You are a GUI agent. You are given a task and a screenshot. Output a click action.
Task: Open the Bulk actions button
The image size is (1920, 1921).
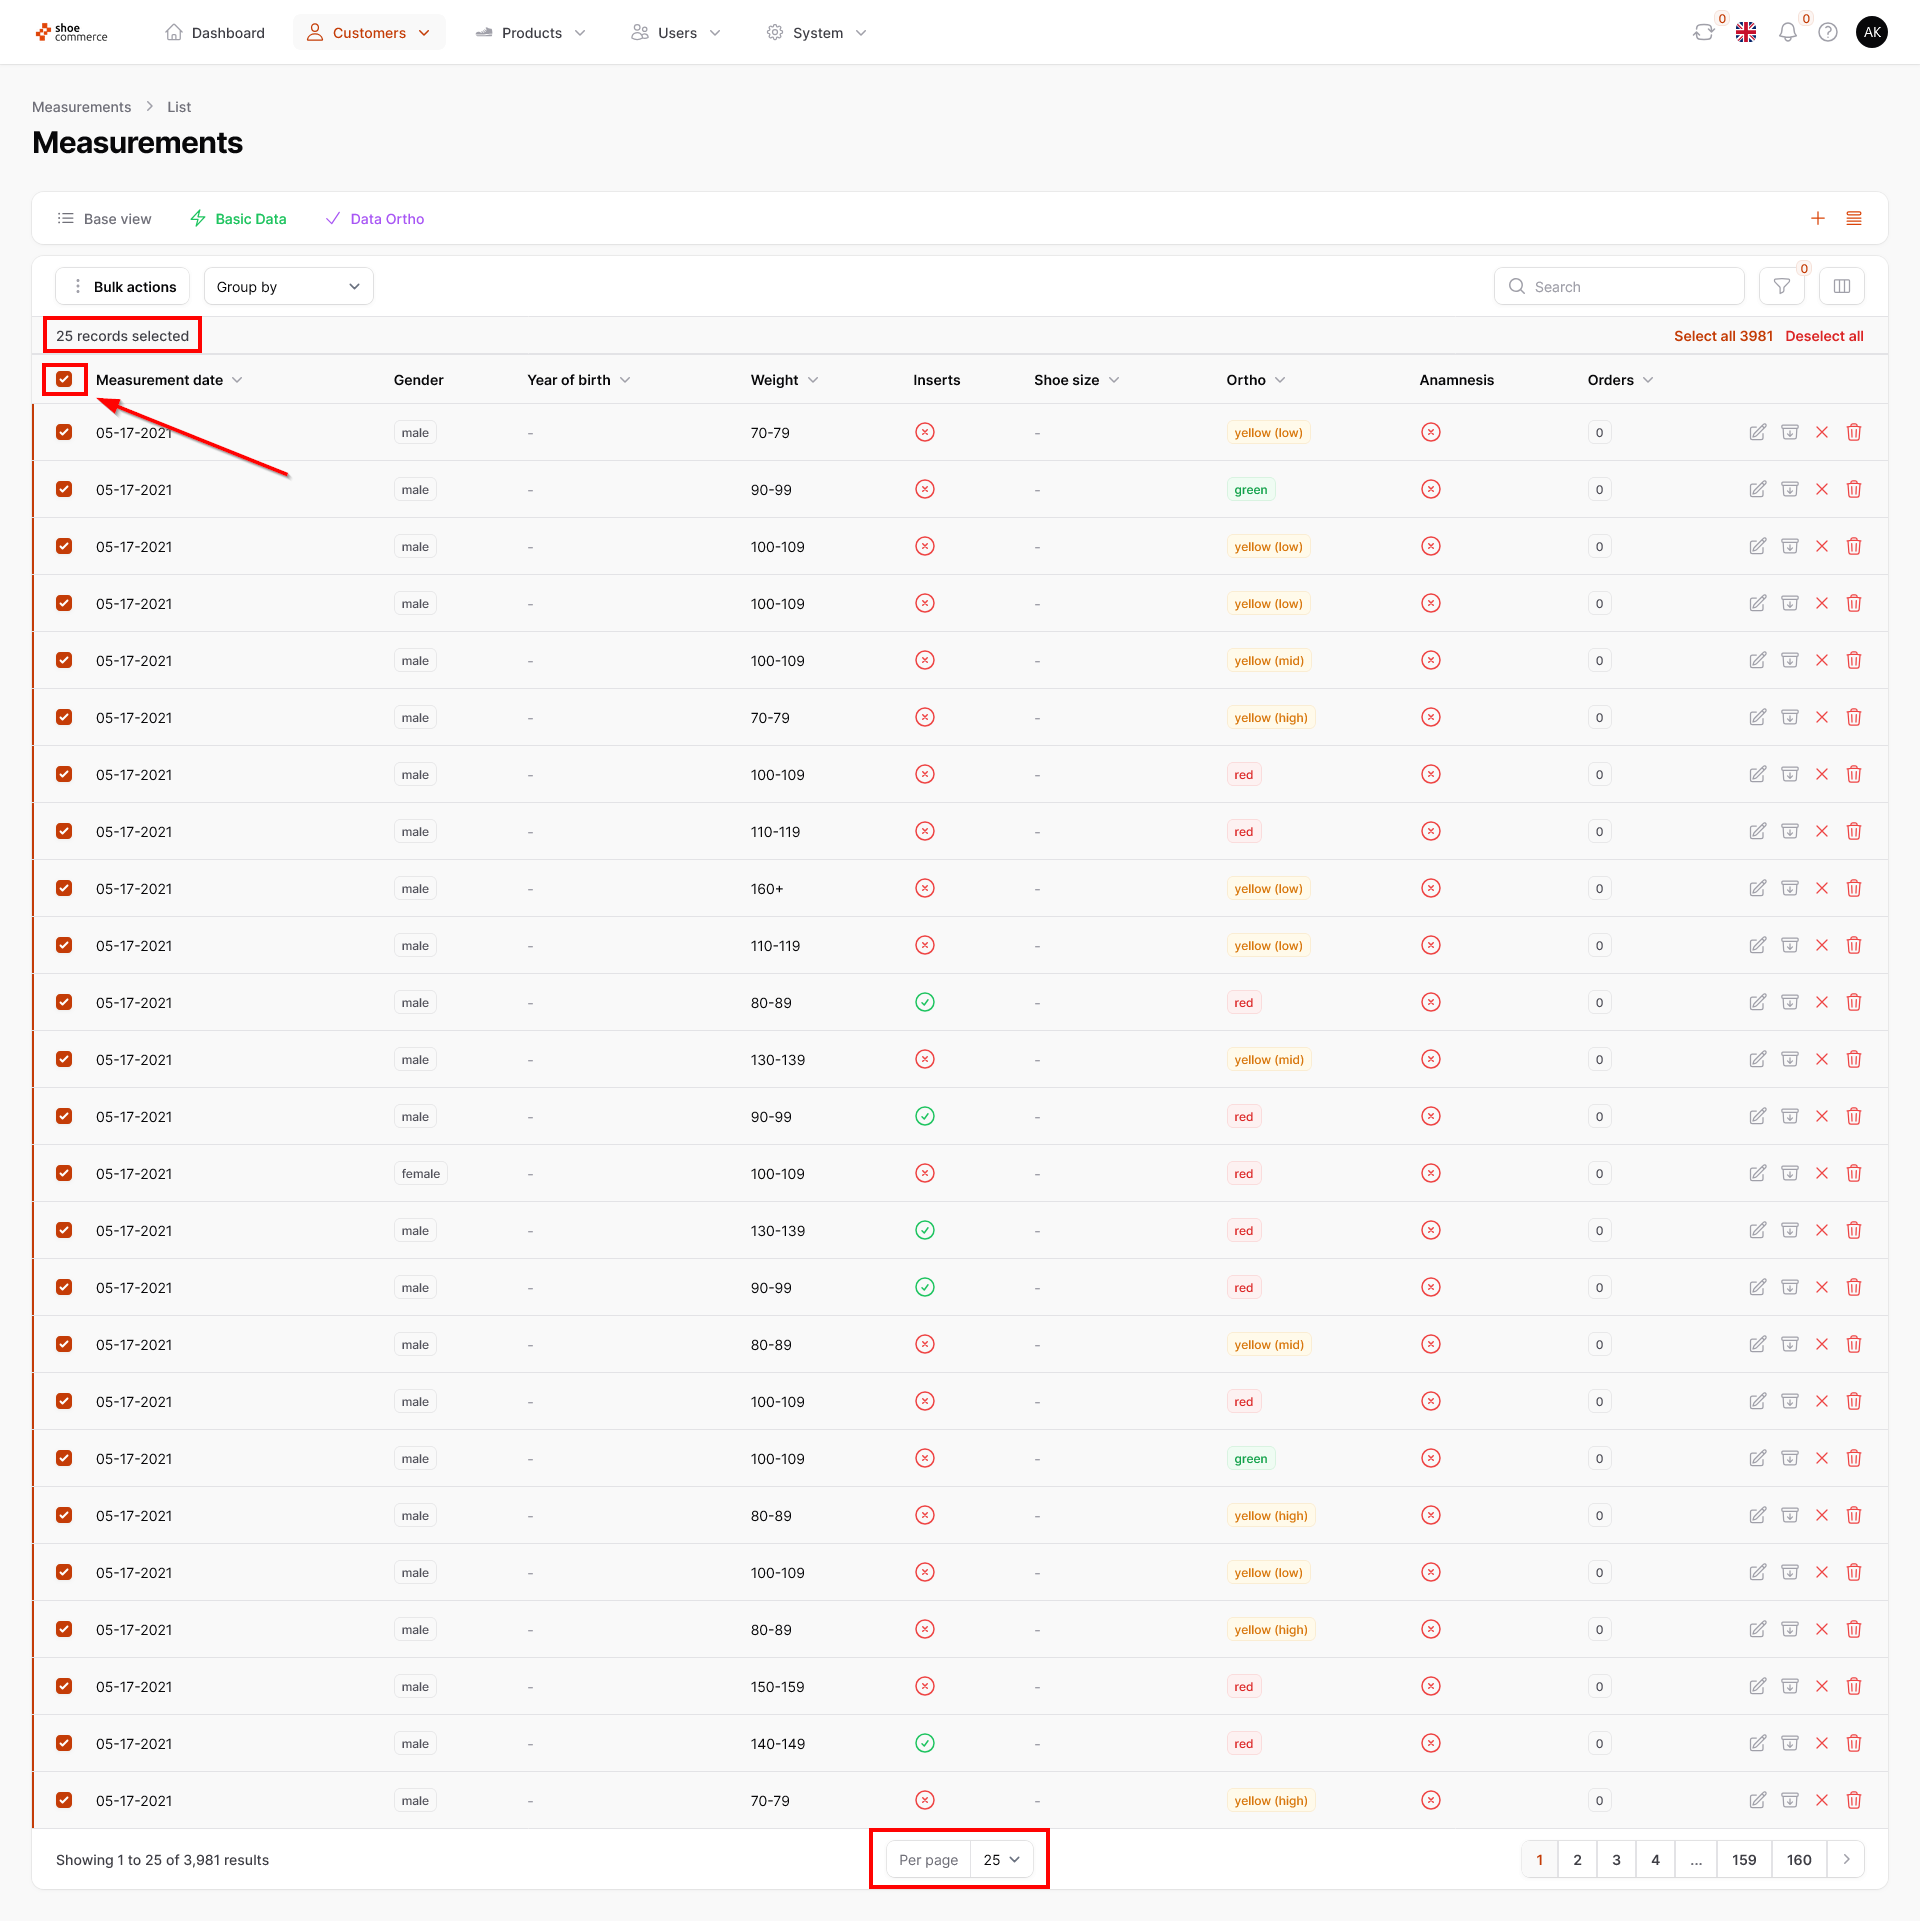tap(122, 287)
